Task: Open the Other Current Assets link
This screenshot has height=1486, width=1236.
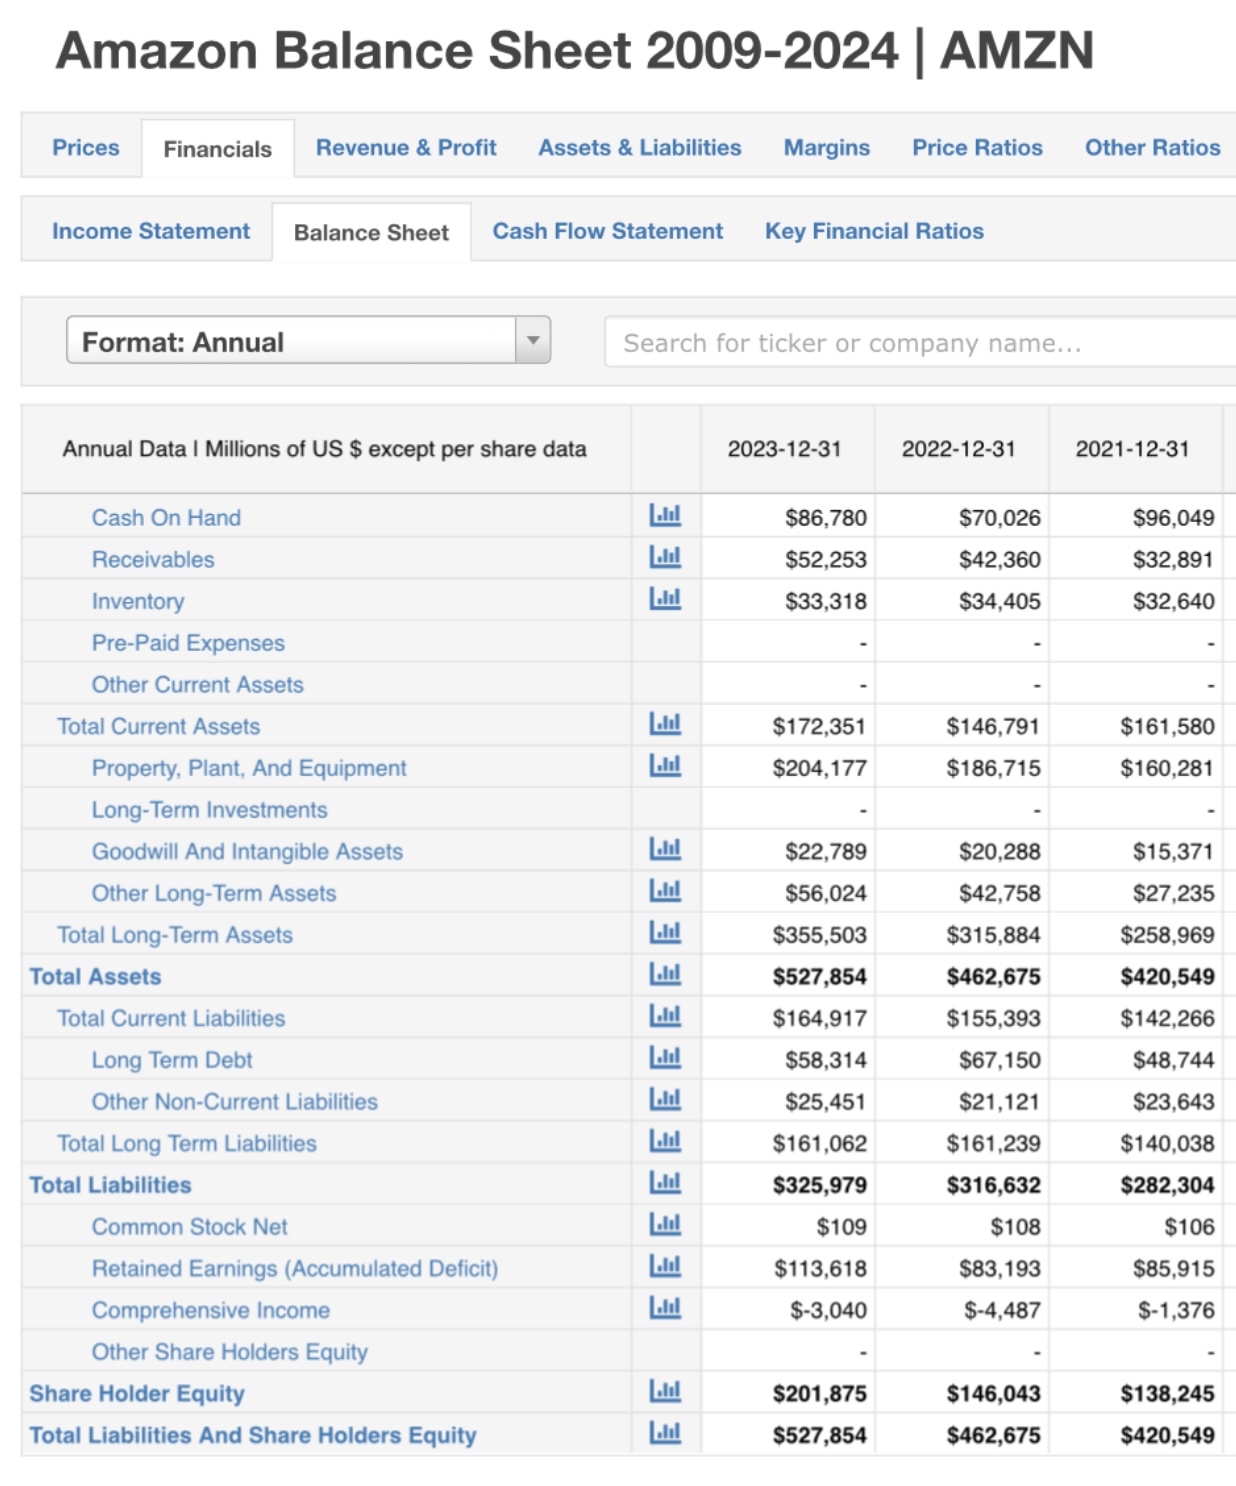Action: coord(198,685)
